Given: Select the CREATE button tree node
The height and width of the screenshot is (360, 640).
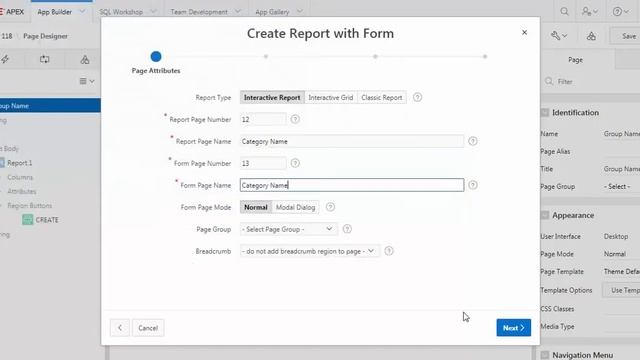Looking at the screenshot, I should pos(47,220).
